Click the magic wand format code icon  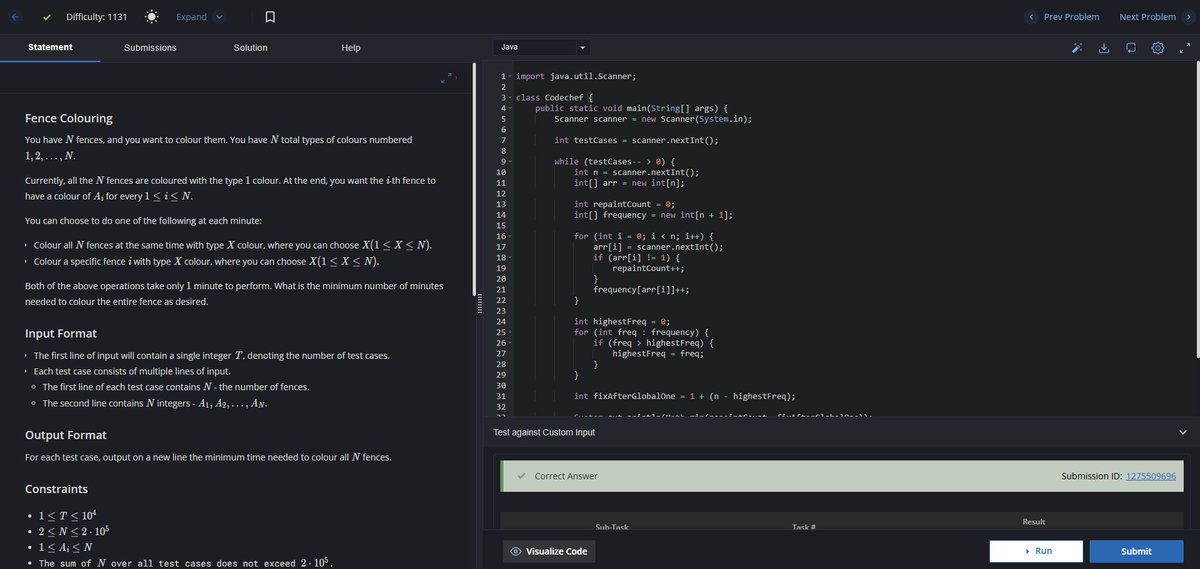(1078, 48)
